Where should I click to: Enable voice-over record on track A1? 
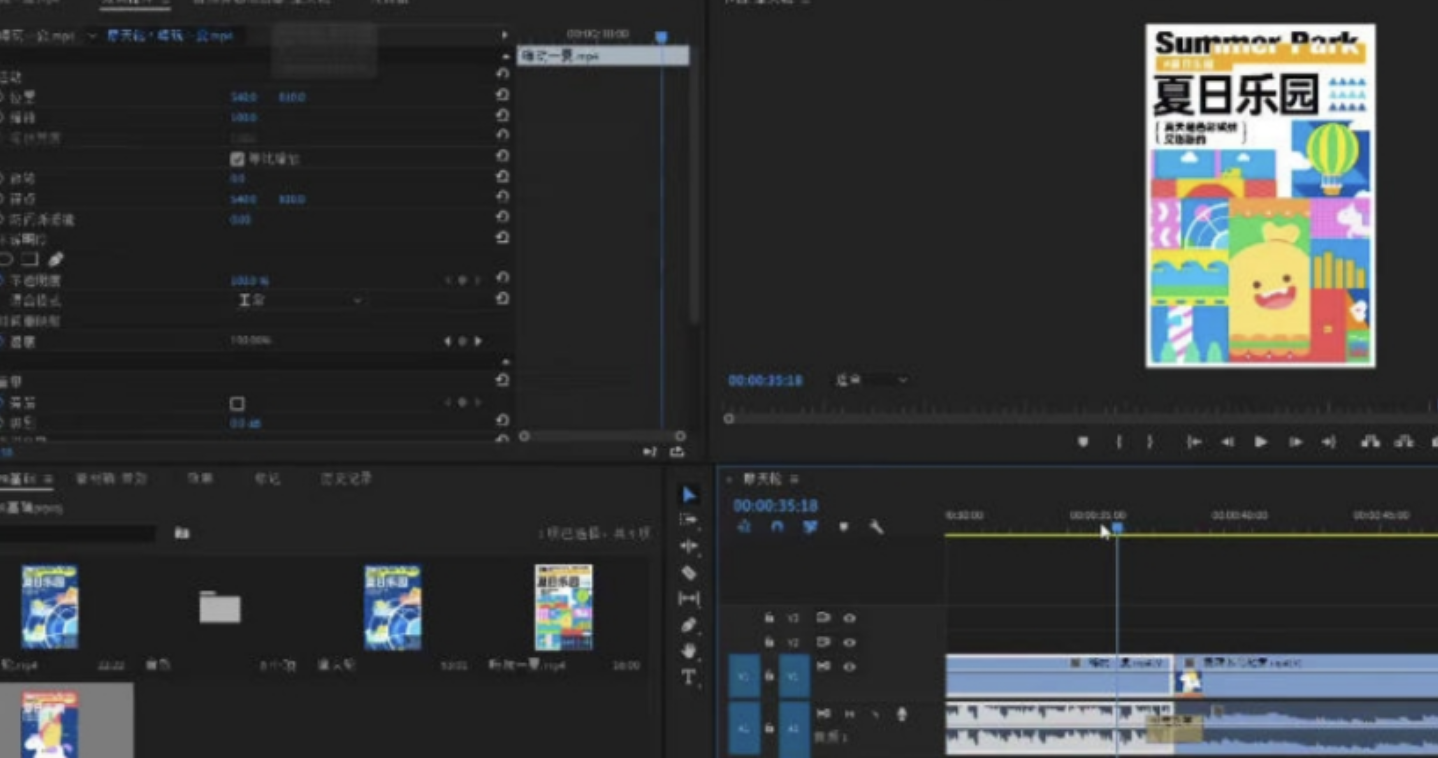(x=901, y=714)
